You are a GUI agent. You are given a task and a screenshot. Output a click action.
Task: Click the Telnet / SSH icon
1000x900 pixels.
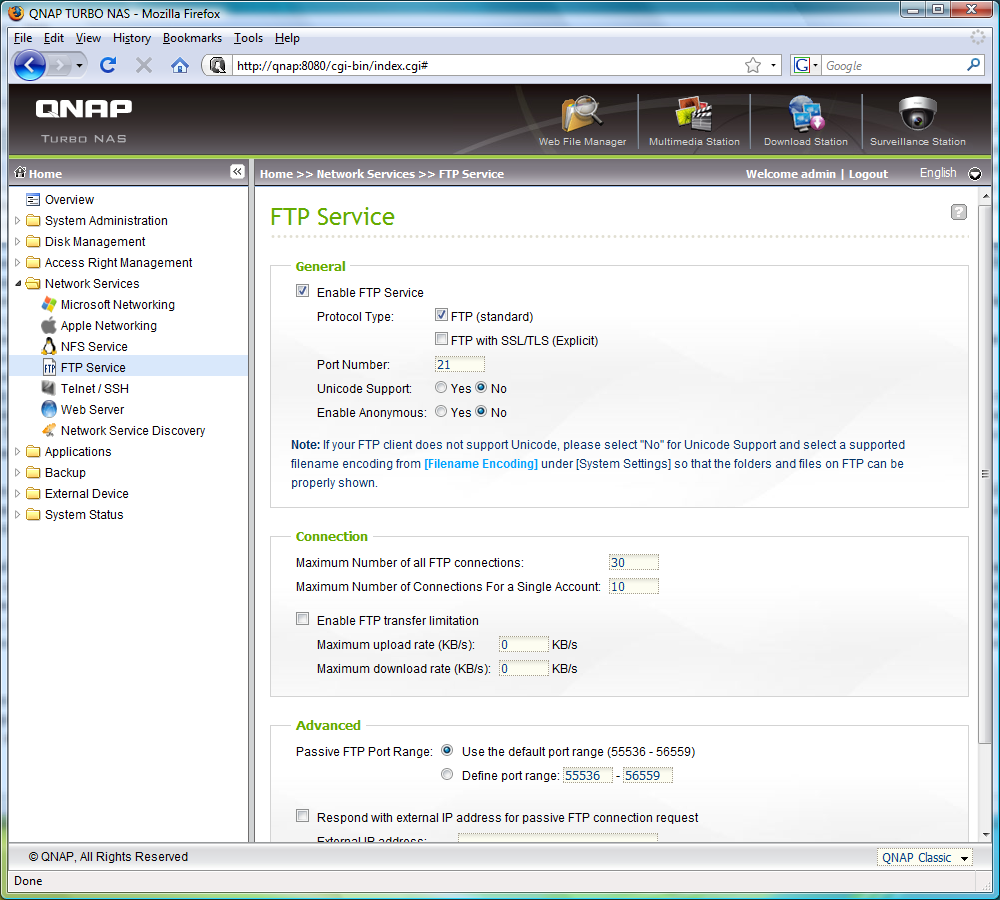(48, 388)
